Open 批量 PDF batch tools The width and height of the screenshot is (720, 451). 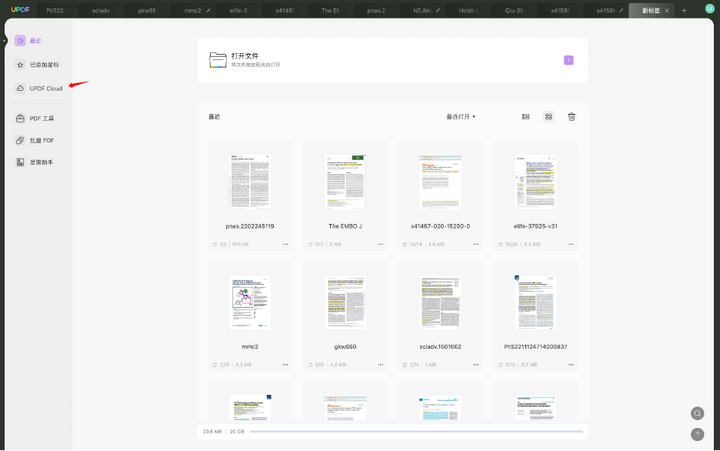point(35,141)
